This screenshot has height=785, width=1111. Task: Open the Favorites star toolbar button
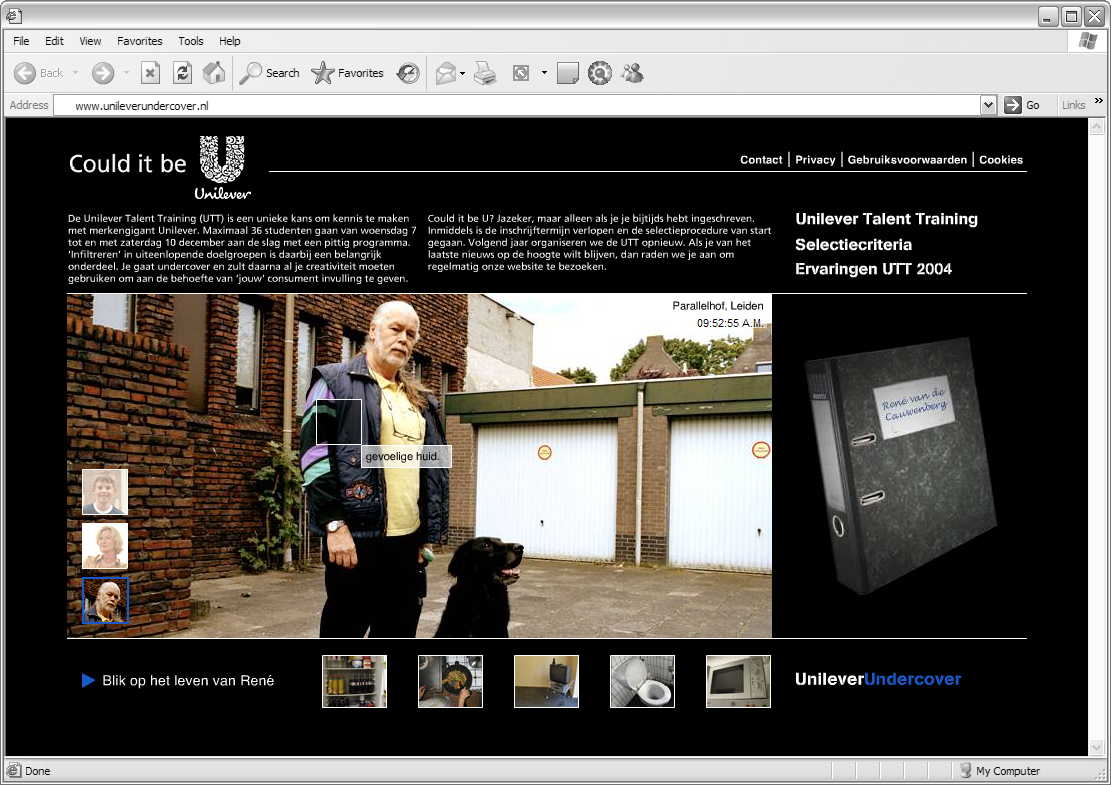point(347,73)
